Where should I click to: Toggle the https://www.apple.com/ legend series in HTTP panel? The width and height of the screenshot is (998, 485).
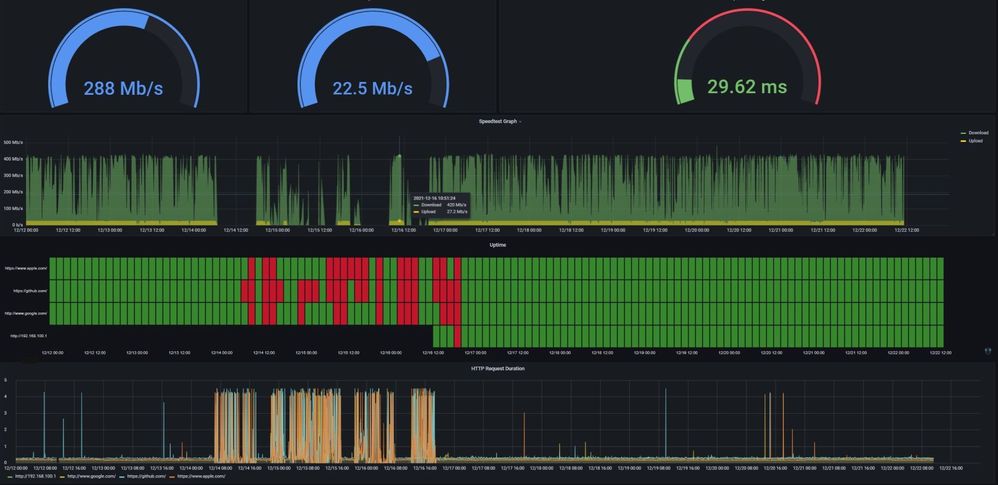coord(197,476)
